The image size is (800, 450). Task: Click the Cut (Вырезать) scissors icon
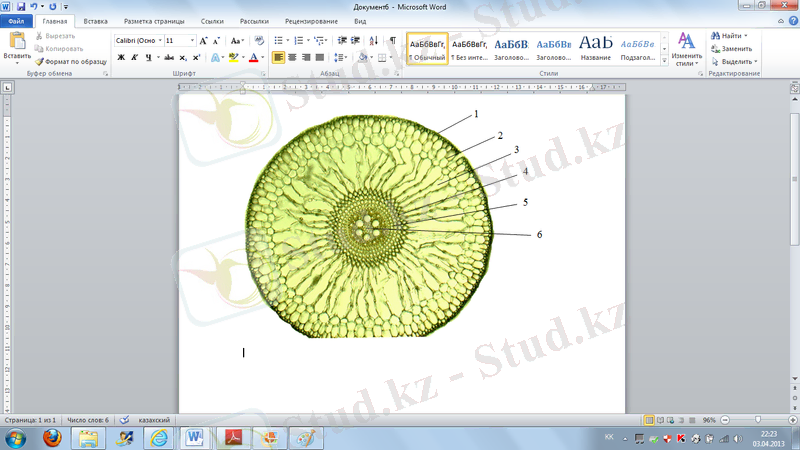pos(39,36)
